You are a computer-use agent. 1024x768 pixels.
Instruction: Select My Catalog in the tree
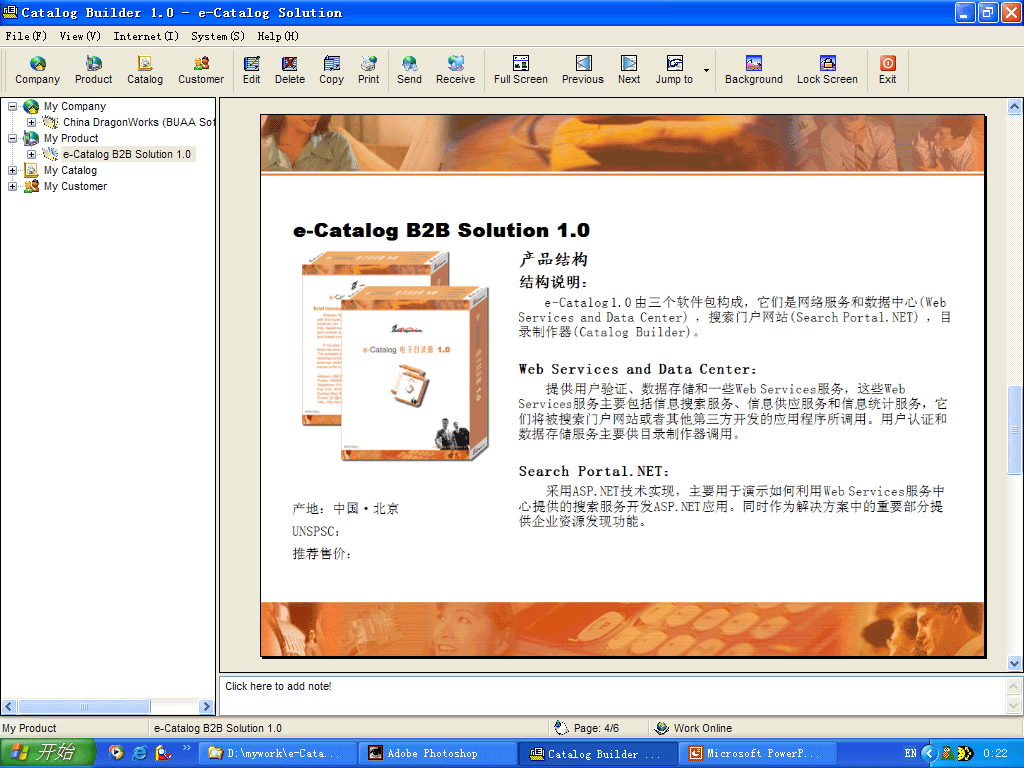click(70, 170)
